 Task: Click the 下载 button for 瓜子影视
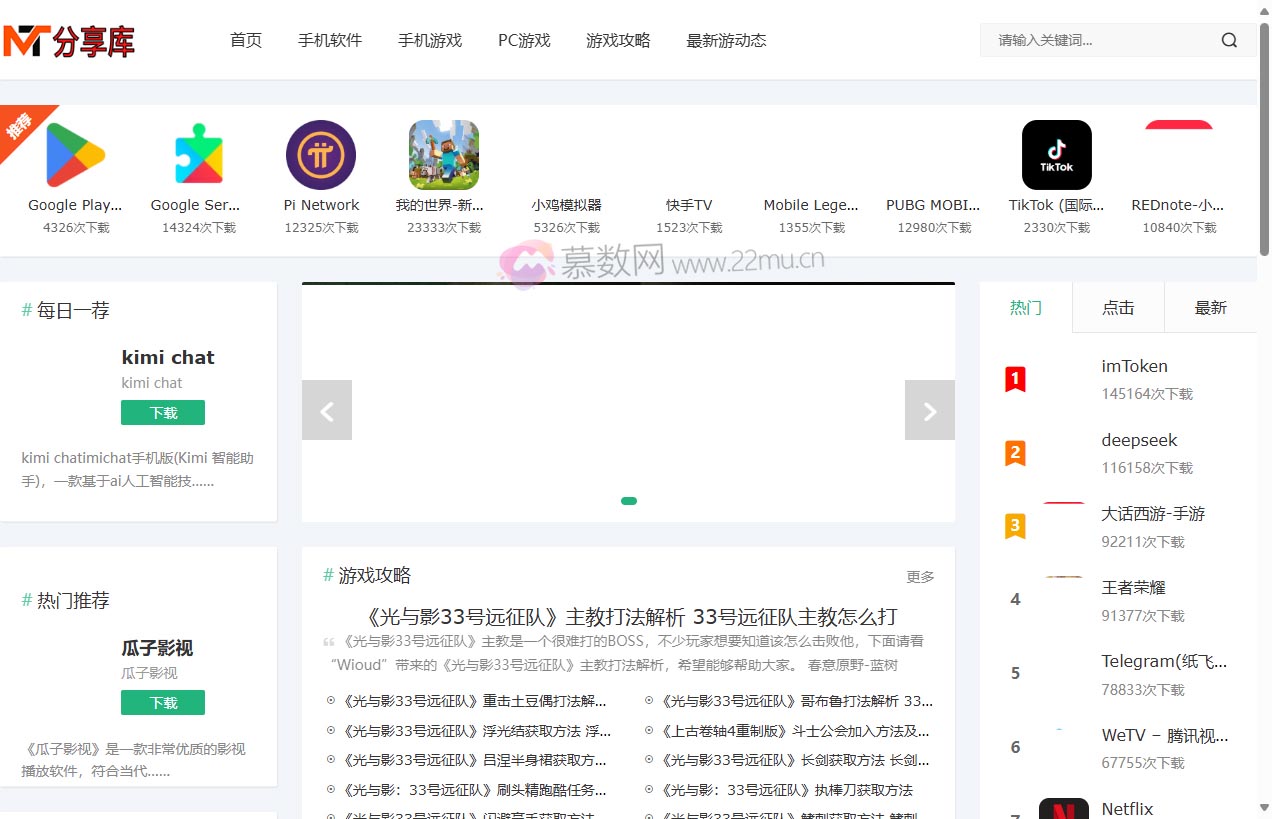163,703
